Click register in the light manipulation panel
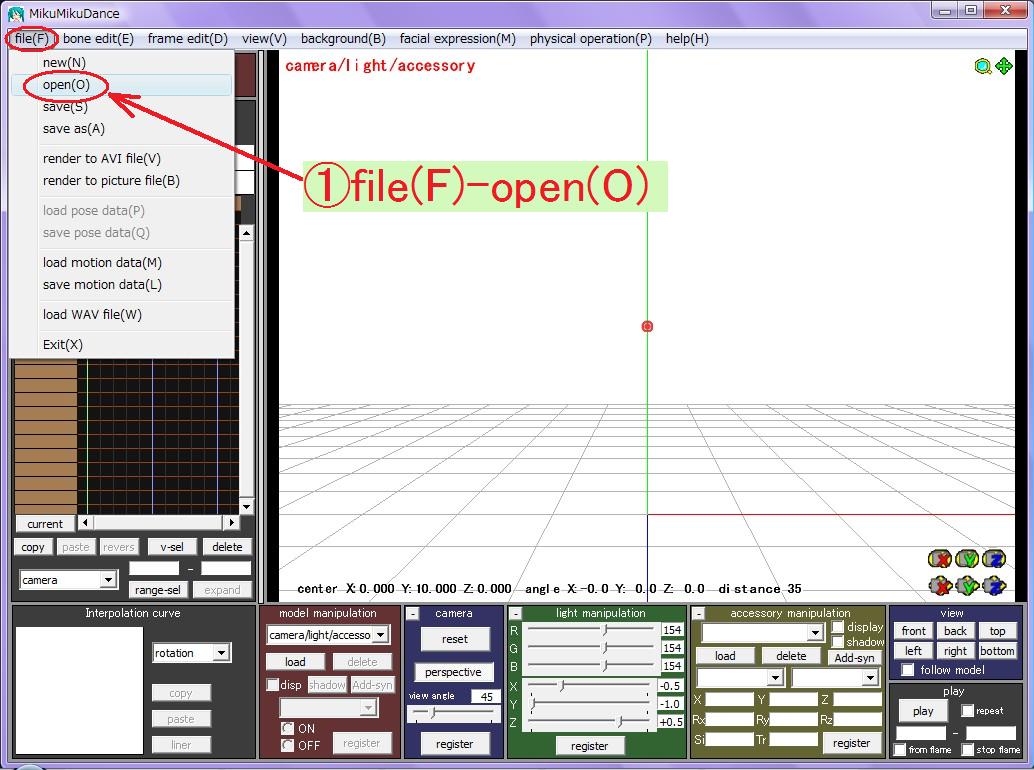1034x770 pixels. click(x=590, y=746)
